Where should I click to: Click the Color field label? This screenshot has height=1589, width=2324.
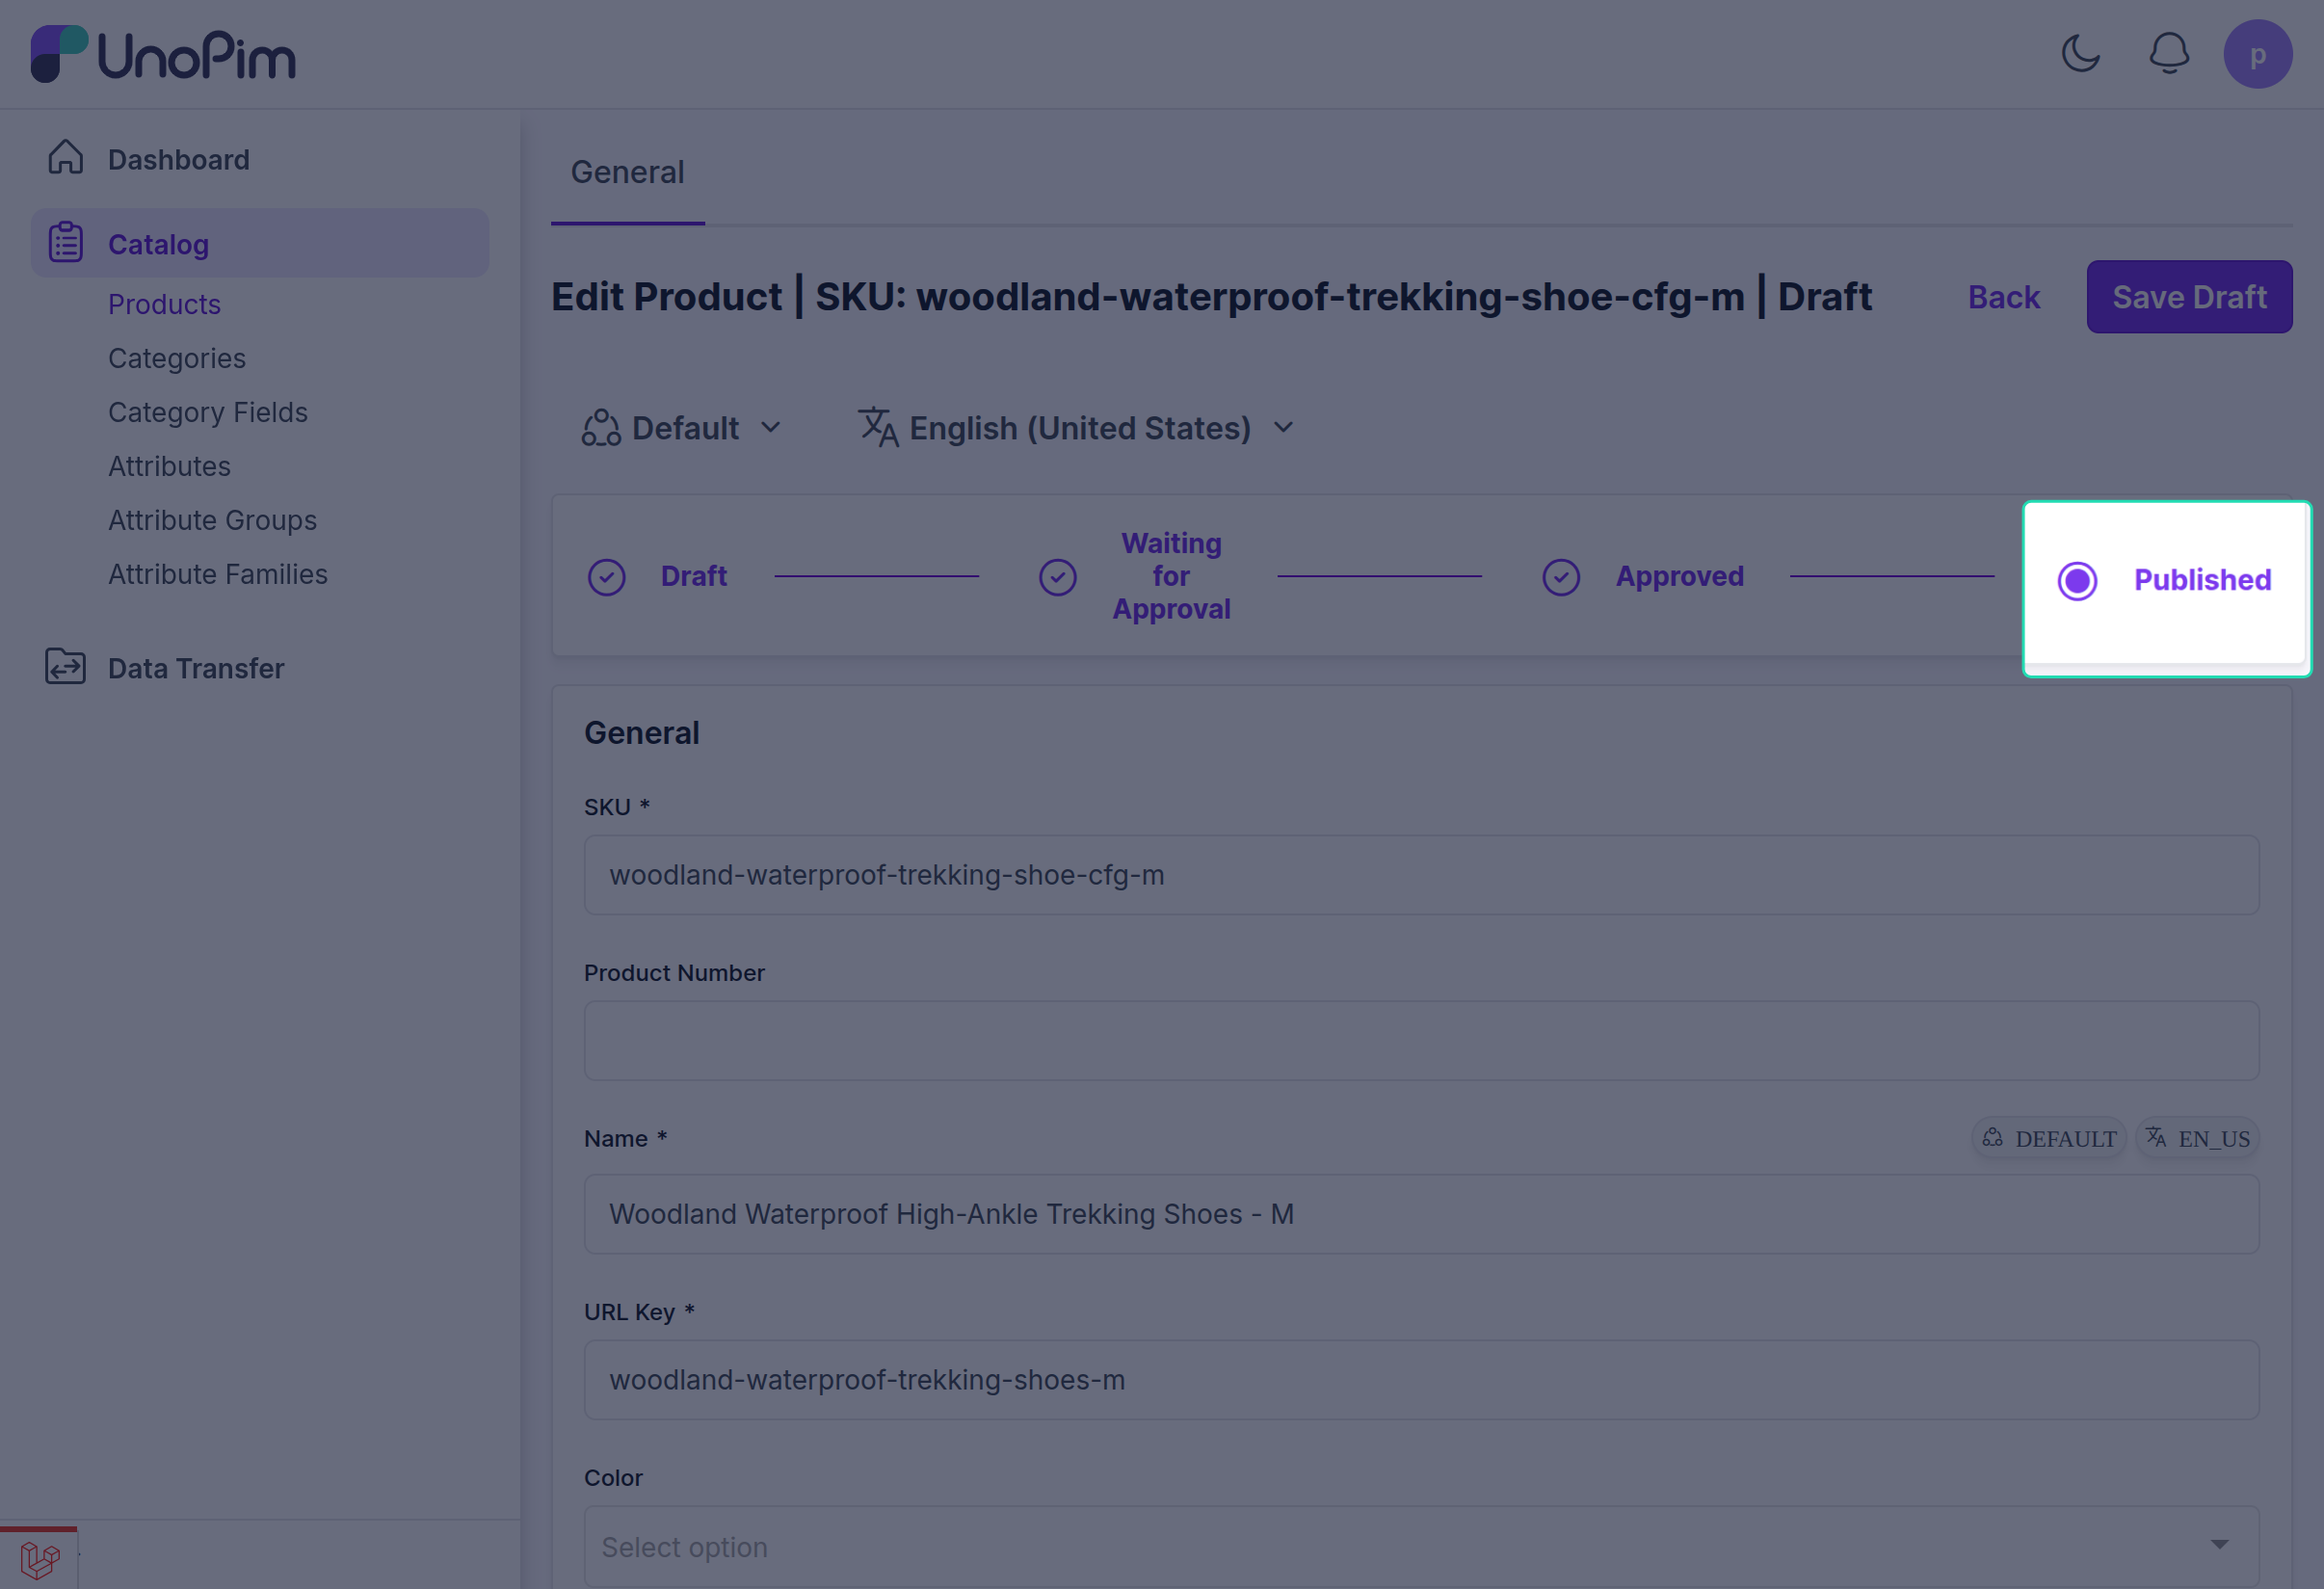(x=613, y=1478)
